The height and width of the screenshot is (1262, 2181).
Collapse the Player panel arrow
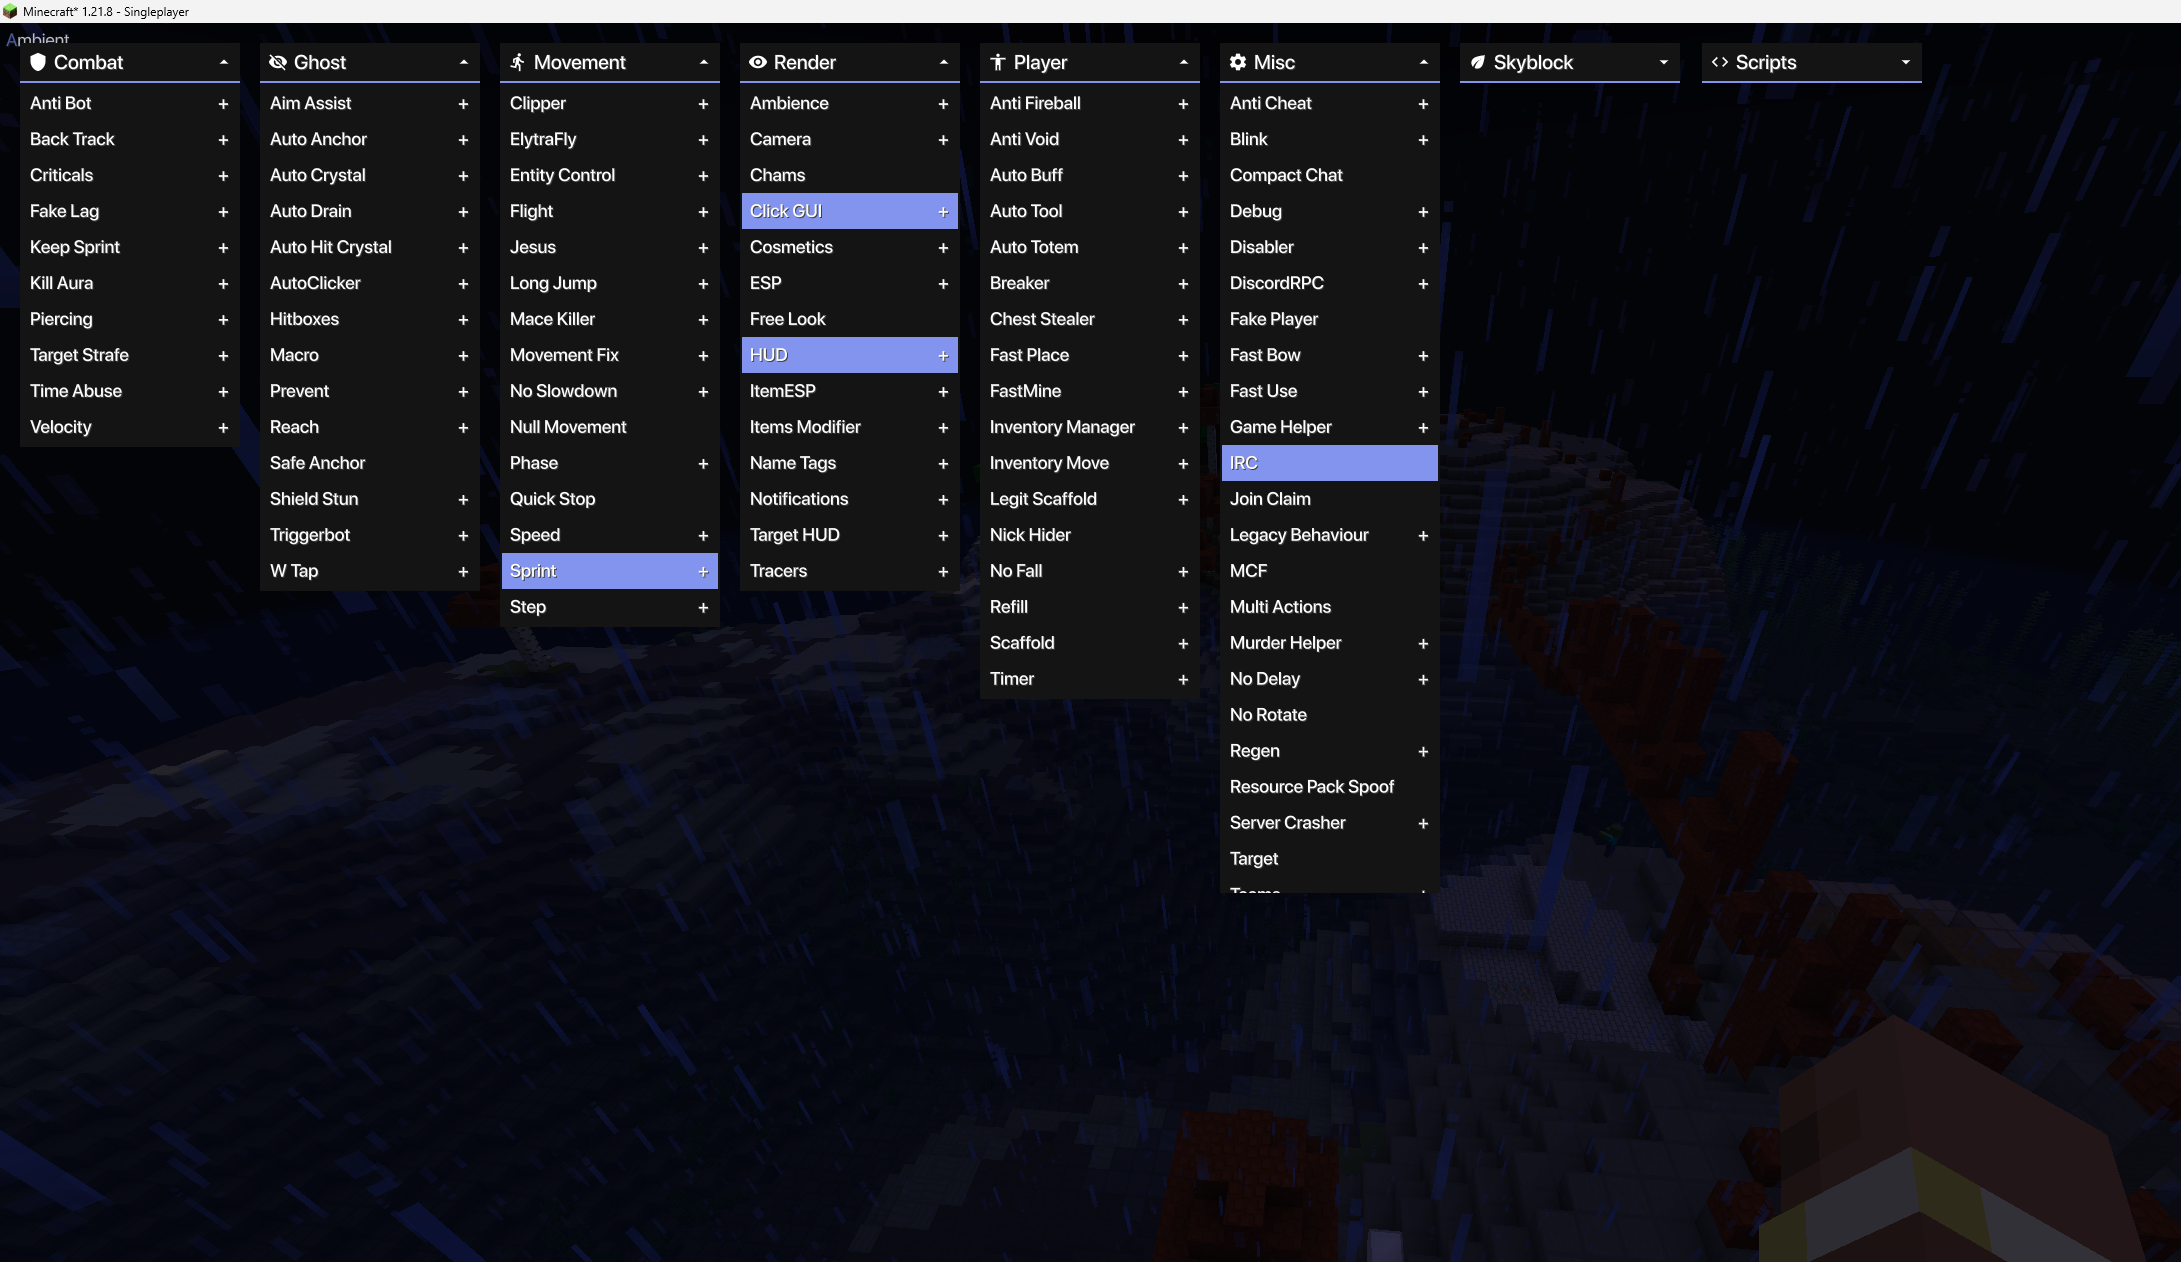click(x=1183, y=62)
